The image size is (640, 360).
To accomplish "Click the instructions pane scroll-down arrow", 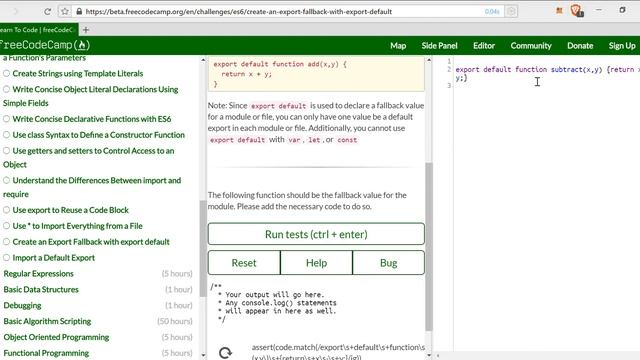I will tap(429, 355).
